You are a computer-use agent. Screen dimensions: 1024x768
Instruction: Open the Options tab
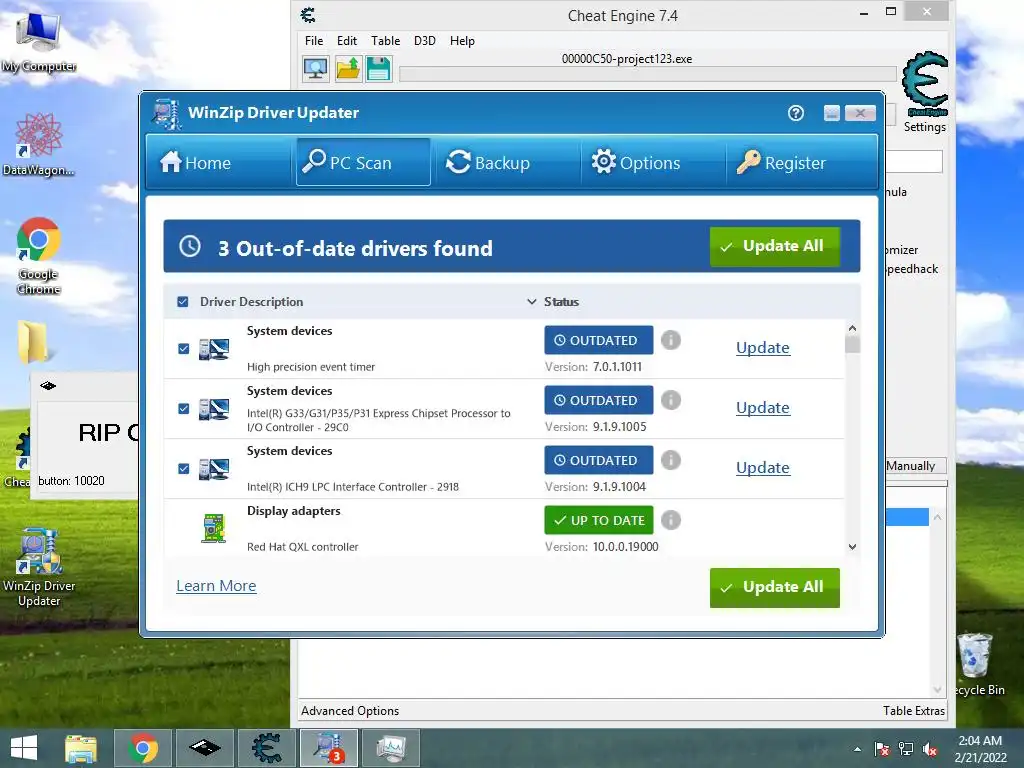click(x=635, y=162)
